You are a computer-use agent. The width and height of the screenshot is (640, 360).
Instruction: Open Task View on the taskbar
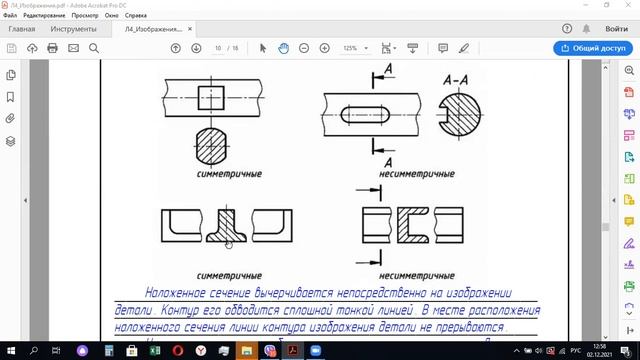tap(56, 351)
